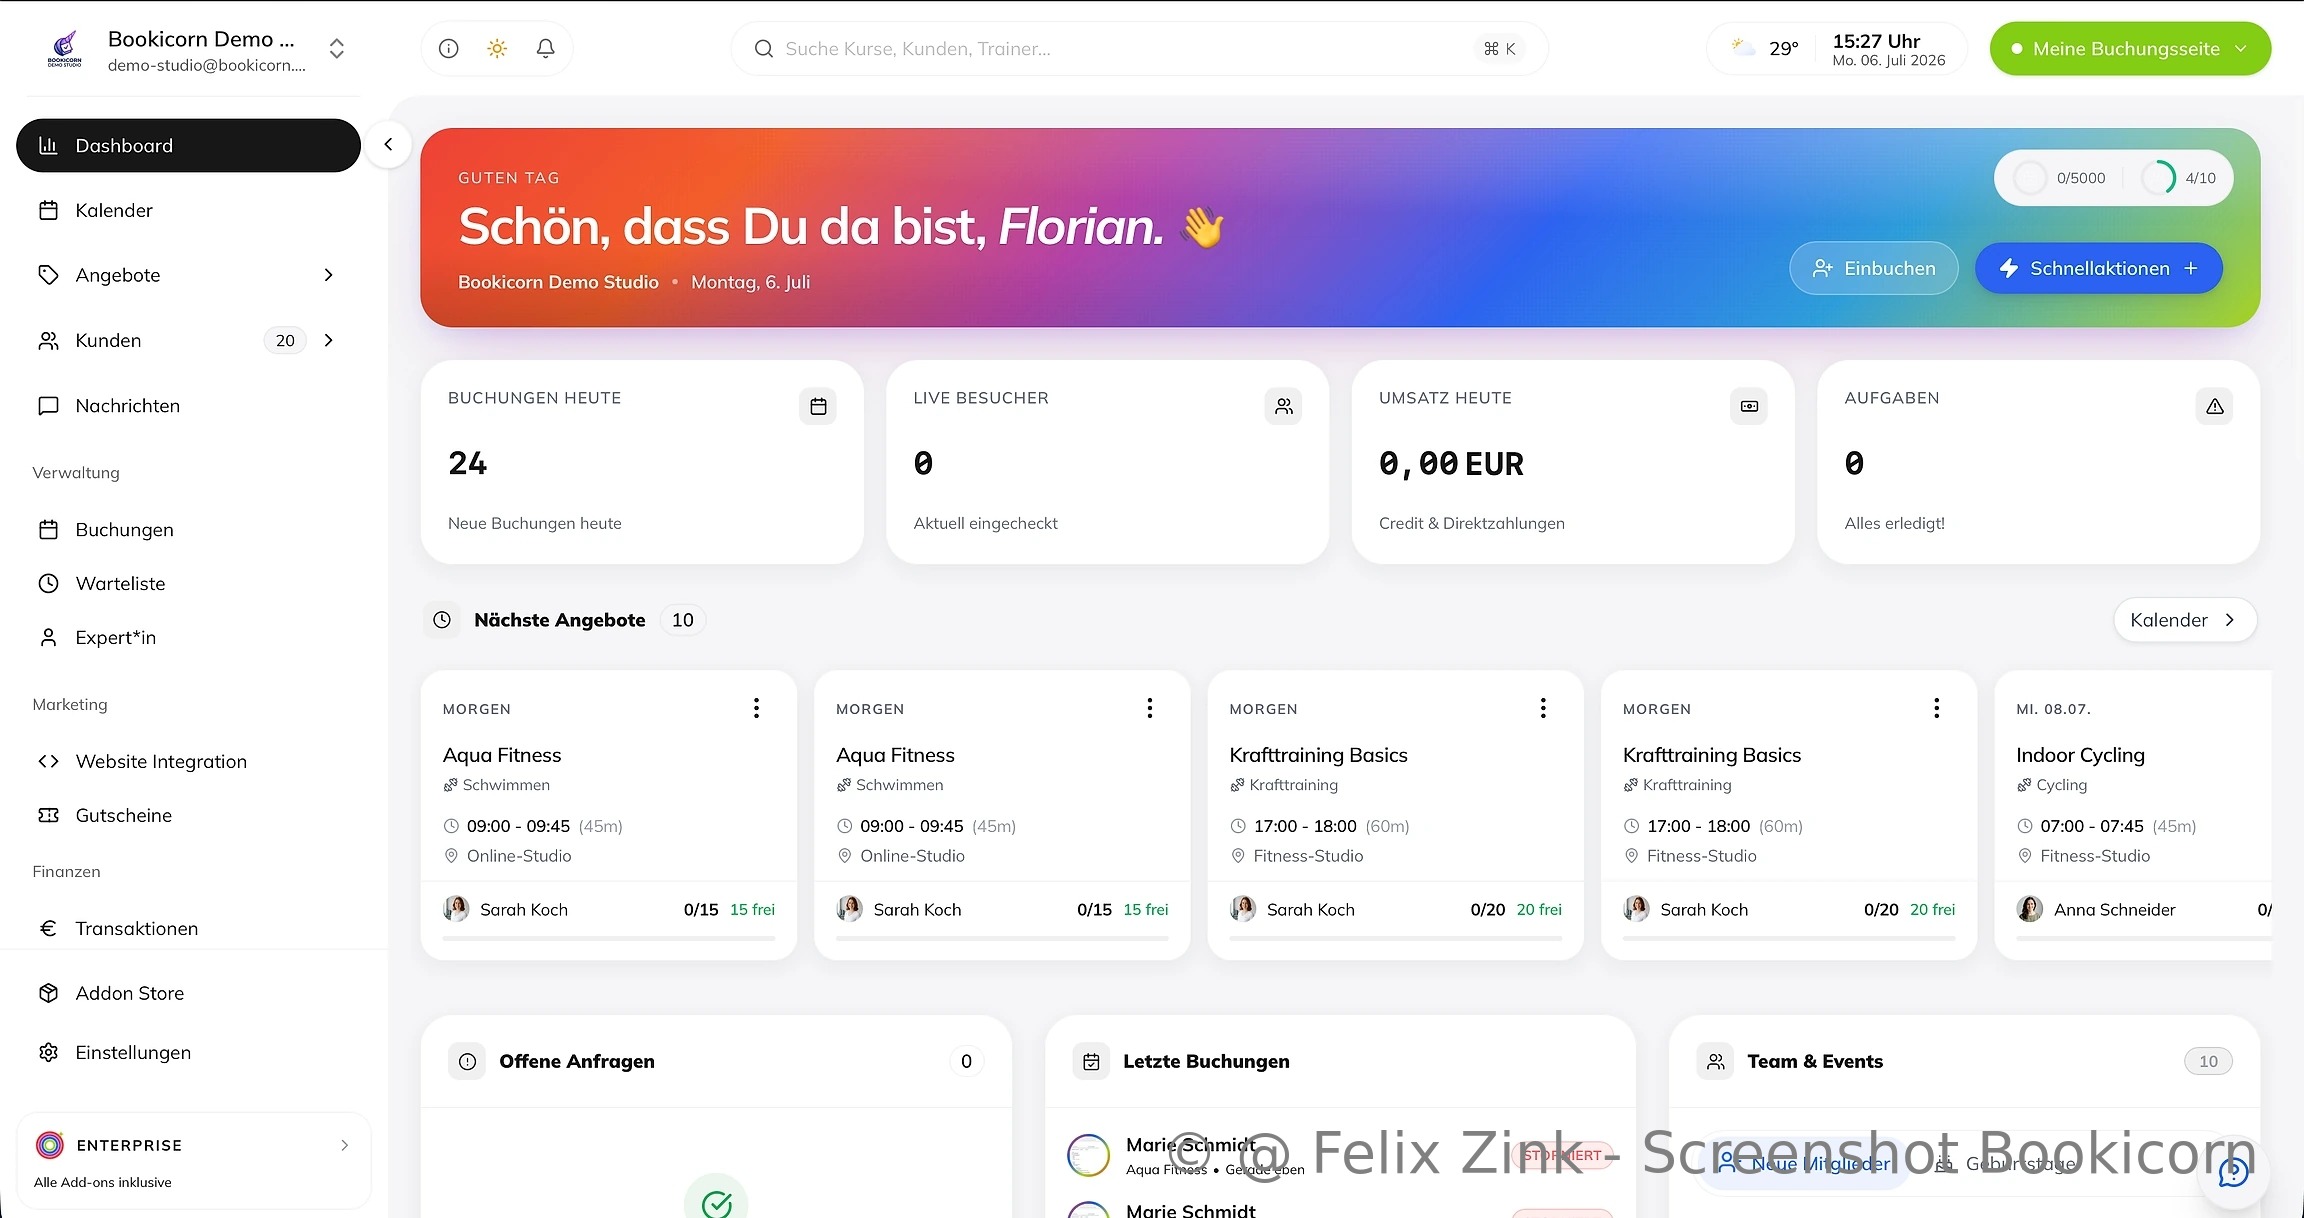Open three-dot menu on first Krafttraining Basics card

click(x=1543, y=708)
